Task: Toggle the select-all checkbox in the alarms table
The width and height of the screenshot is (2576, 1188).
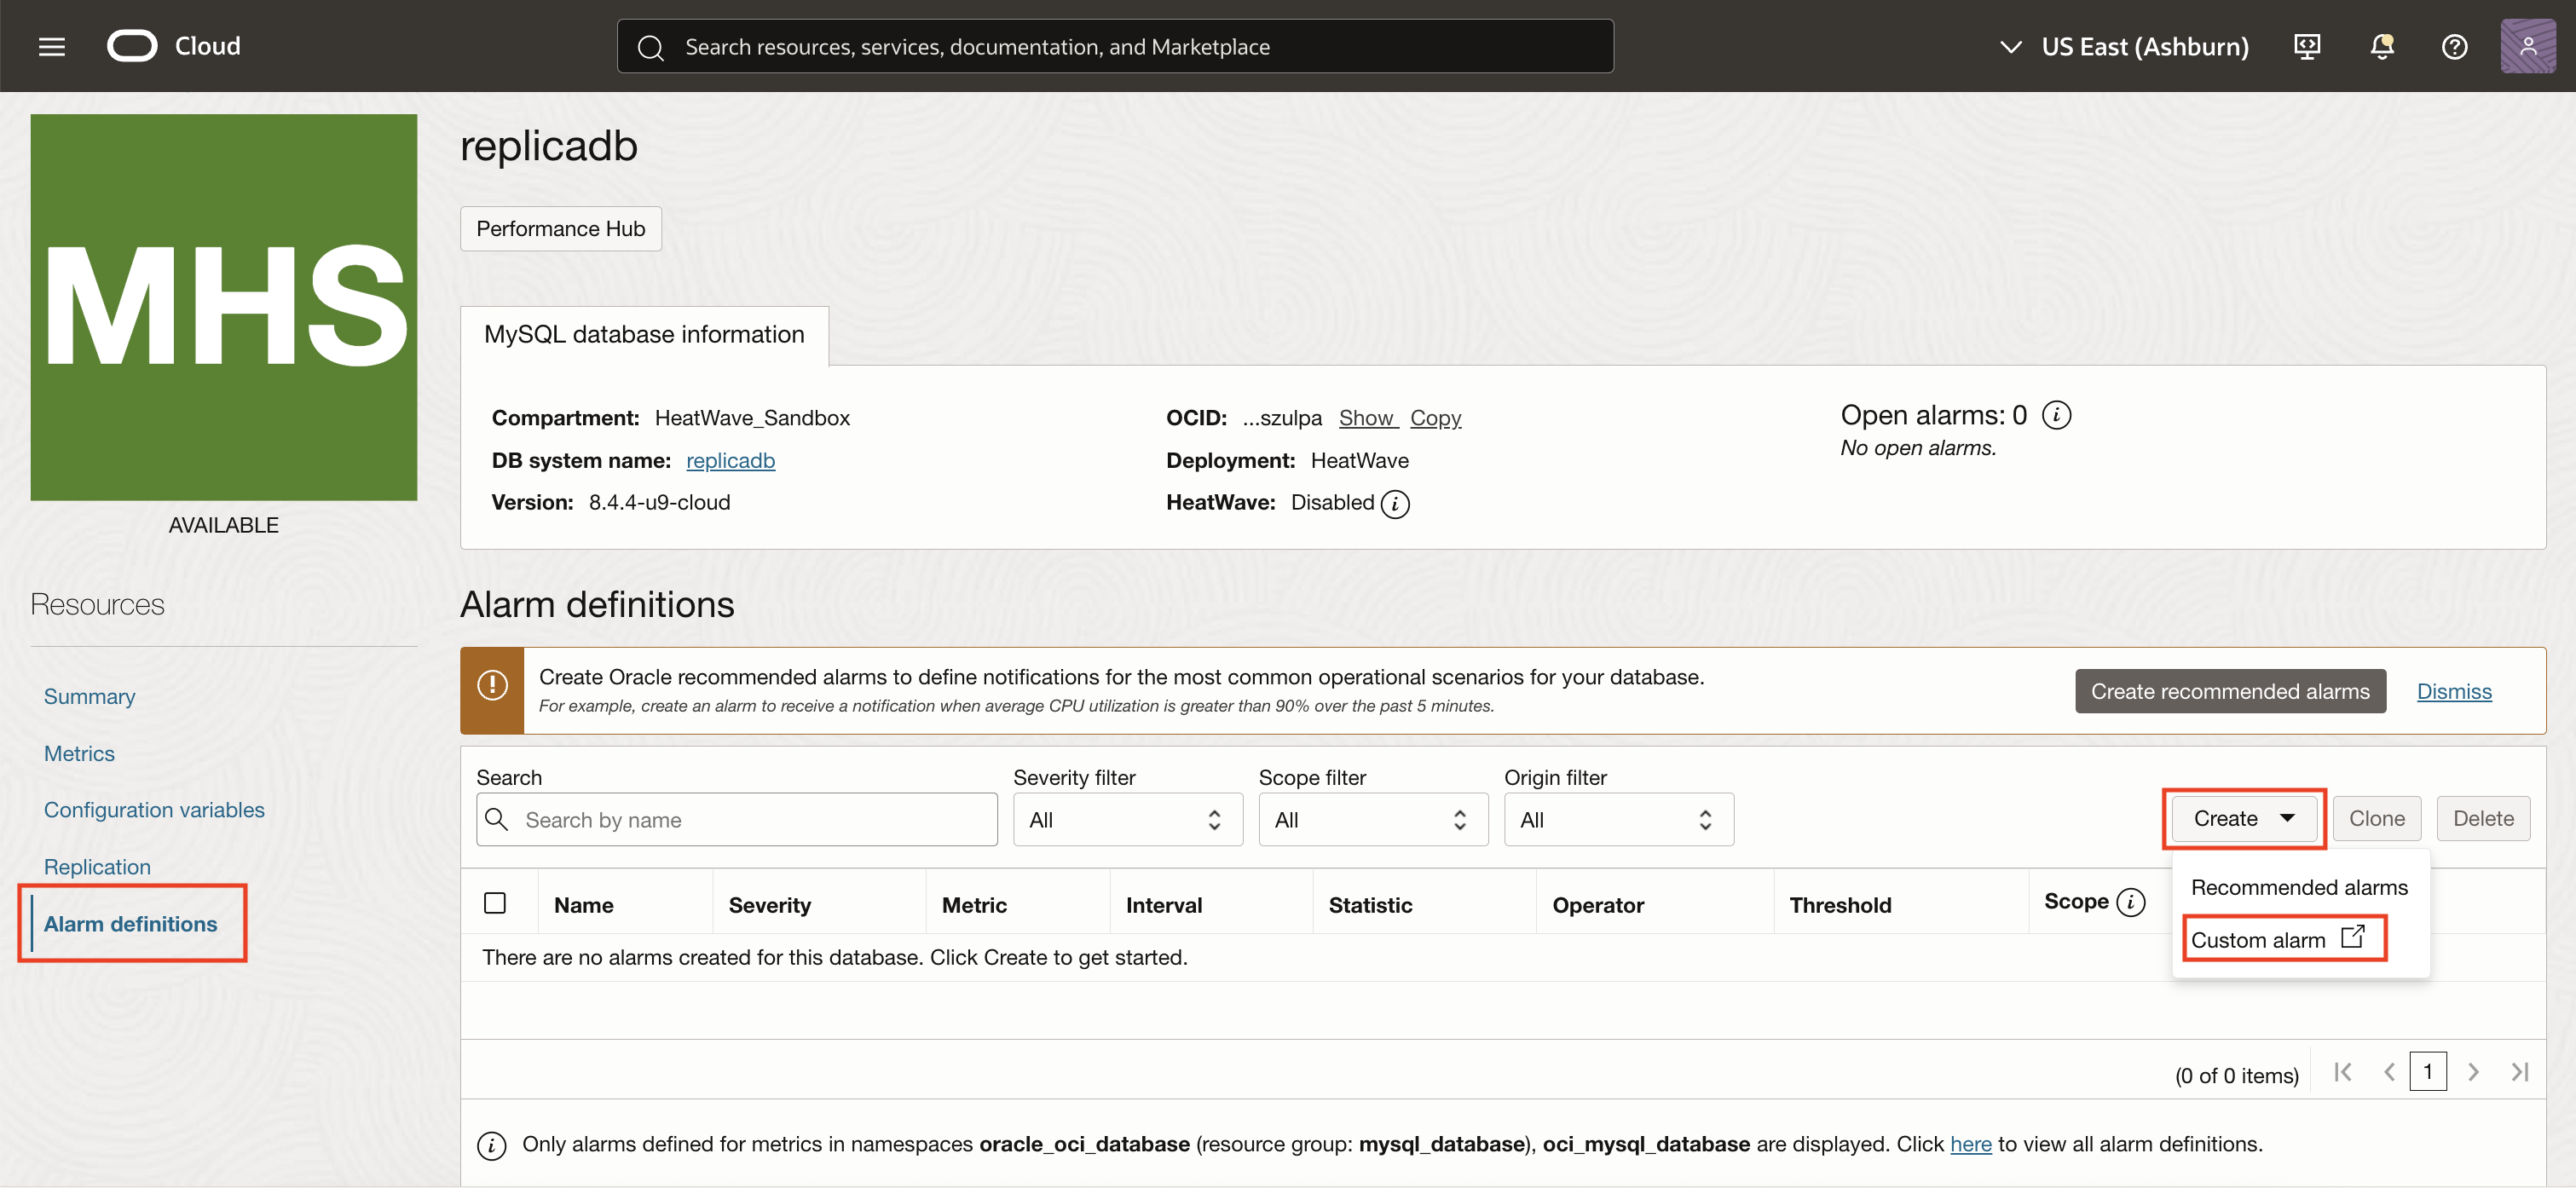Action: point(496,902)
